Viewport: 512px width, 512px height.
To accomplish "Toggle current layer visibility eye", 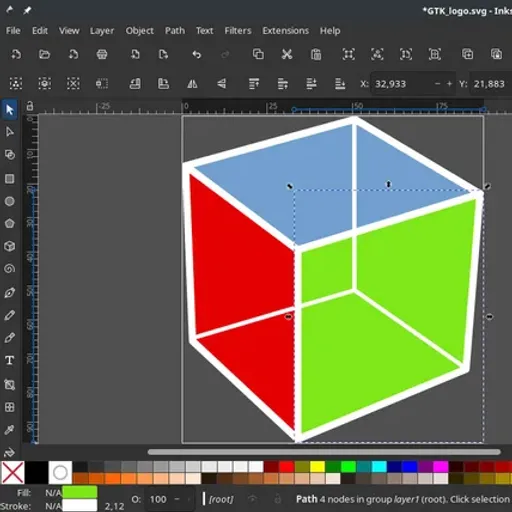I will (x=253, y=499).
